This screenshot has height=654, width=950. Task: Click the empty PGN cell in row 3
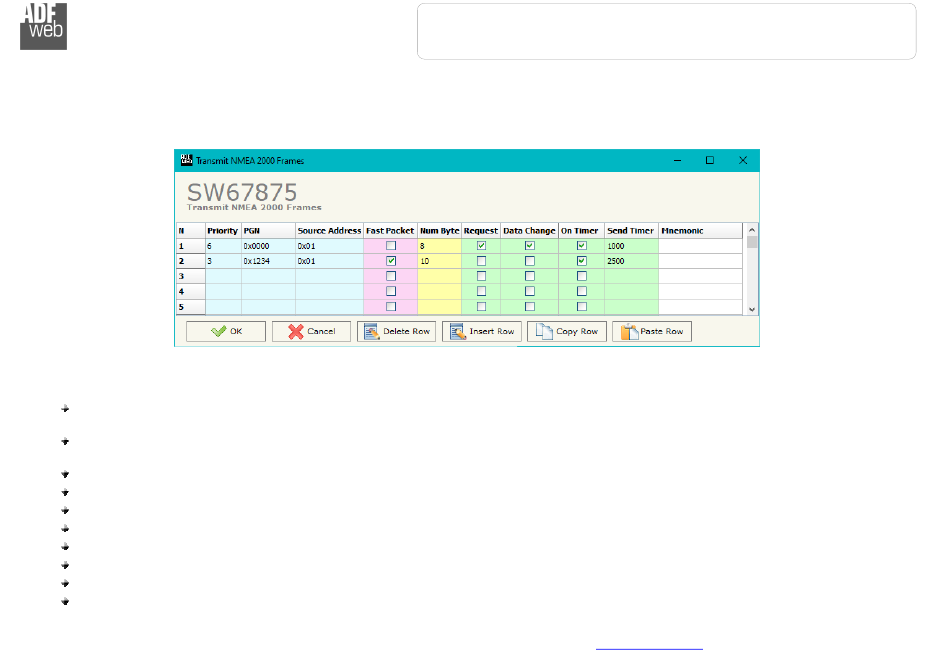pyautogui.click(x=268, y=276)
